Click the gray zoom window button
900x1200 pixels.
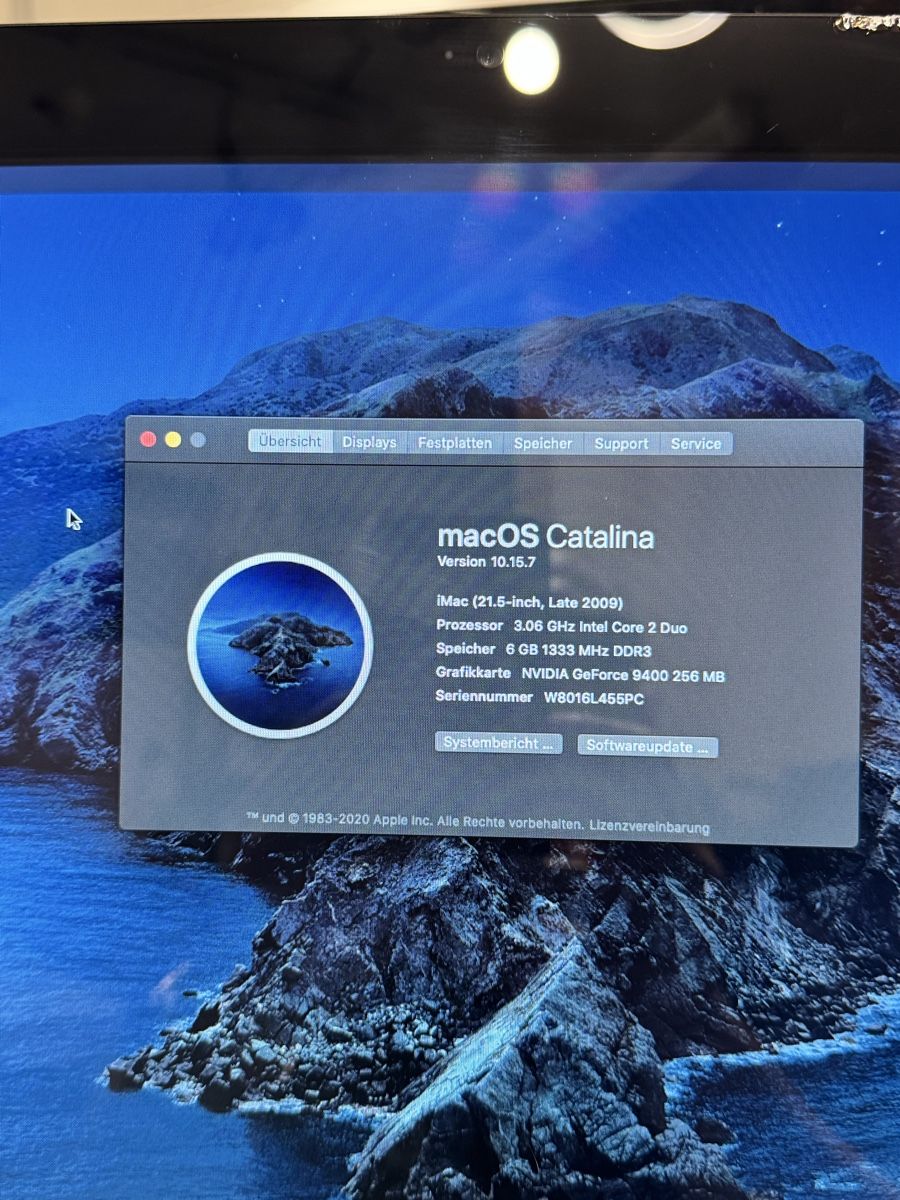point(198,440)
